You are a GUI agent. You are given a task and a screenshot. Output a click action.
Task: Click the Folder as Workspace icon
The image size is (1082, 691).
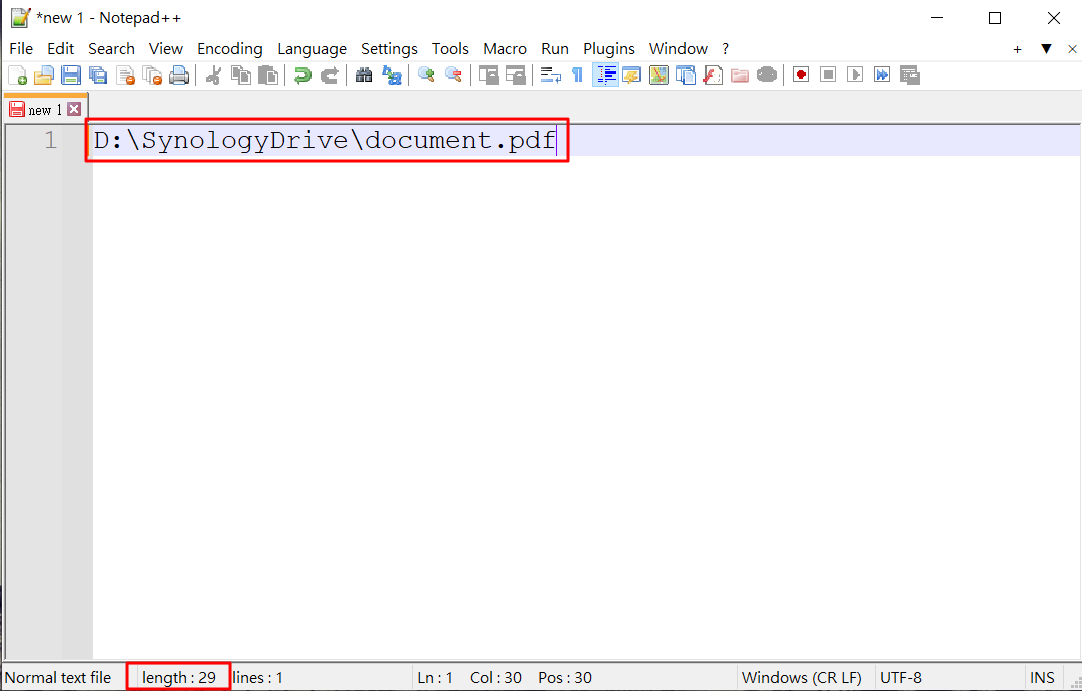pyautogui.click(x=740, y=75)
